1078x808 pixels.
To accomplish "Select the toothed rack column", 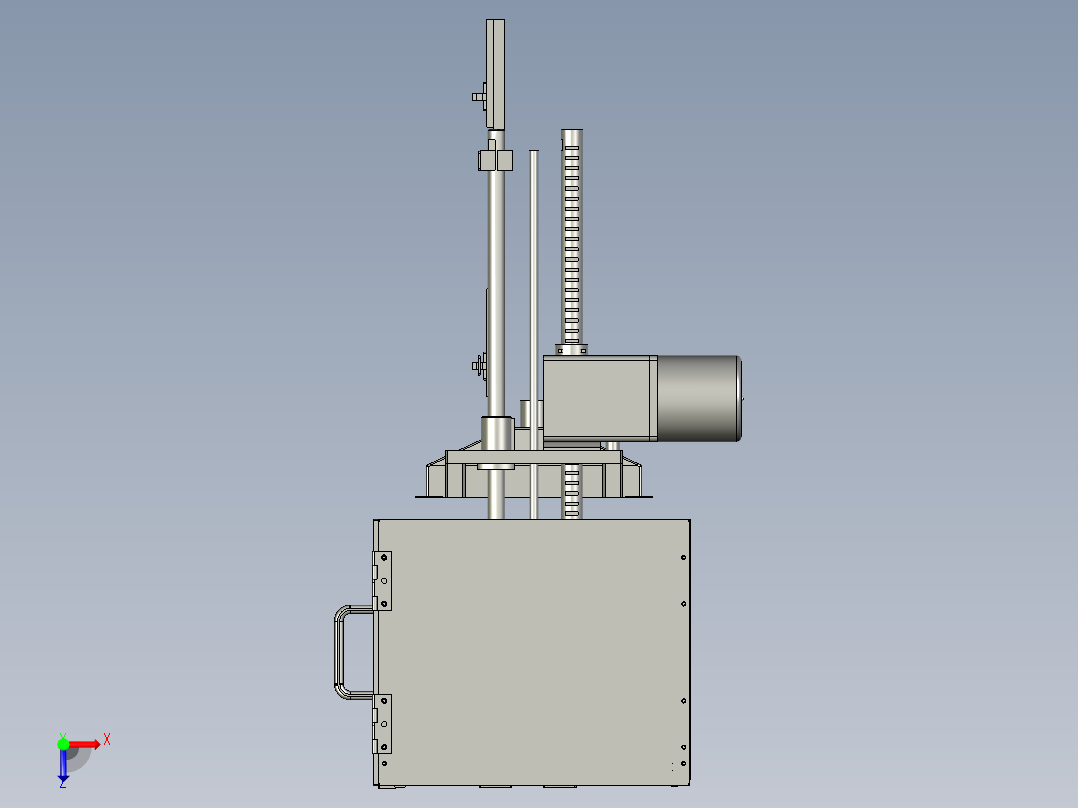I will click(572, 237).
